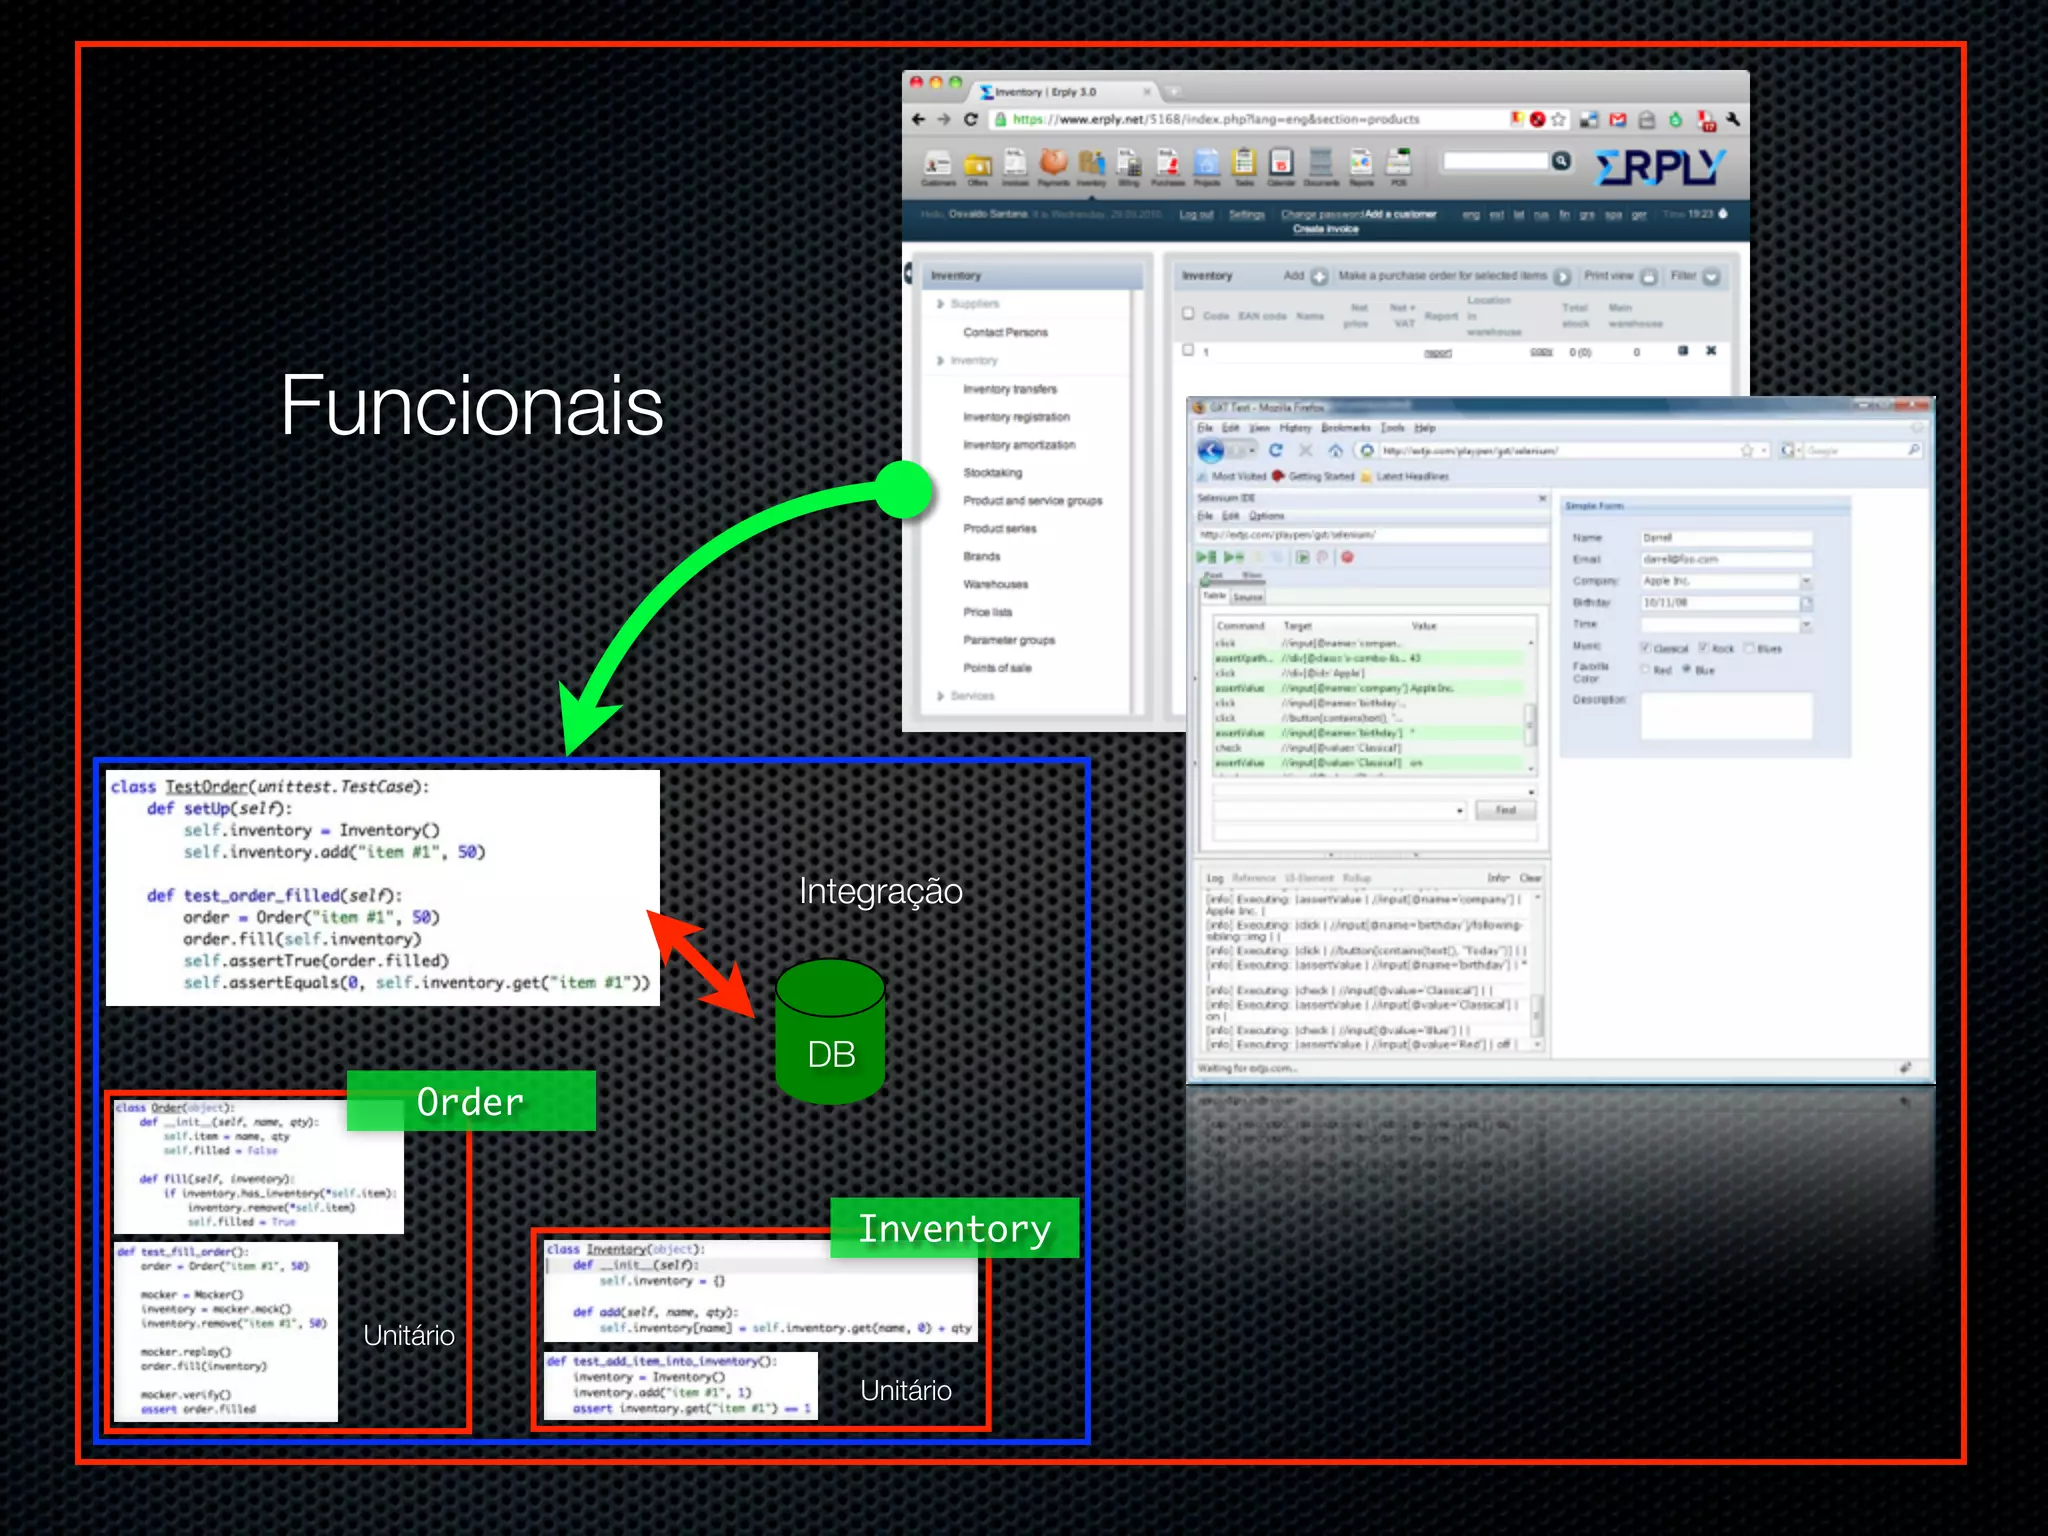The height and width of the screenshot is (1536, 2048).
Task: Click the Erply search magnifier button
Action: [x=1560, y=161]
